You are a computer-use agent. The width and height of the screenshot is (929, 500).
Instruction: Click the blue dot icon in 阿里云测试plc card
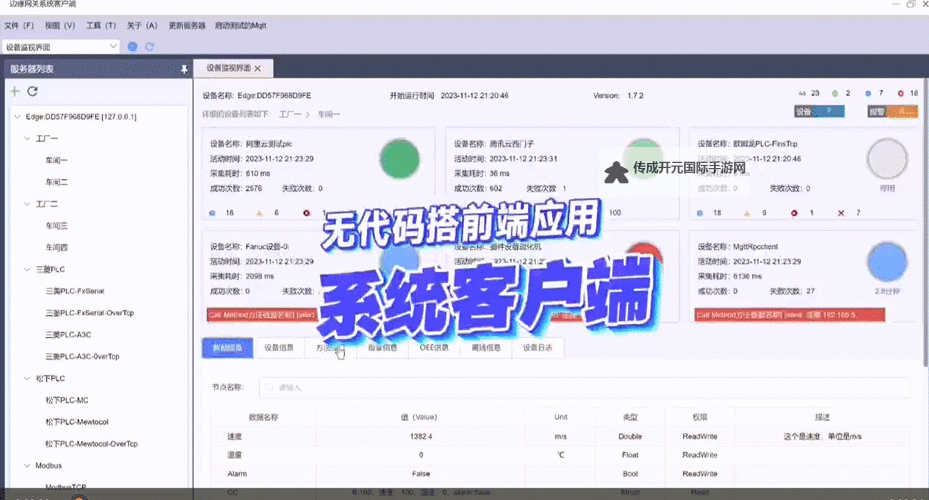point(213,213)
